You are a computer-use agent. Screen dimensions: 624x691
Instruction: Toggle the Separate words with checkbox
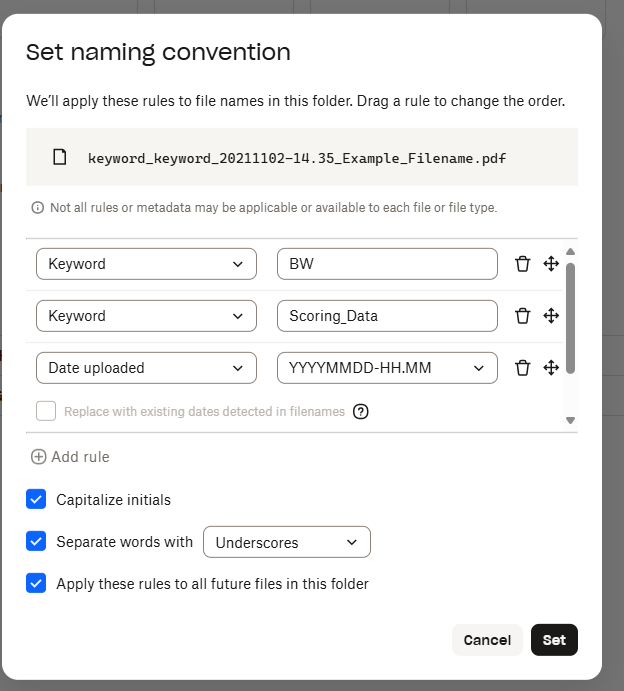click(x=36, y=541)
